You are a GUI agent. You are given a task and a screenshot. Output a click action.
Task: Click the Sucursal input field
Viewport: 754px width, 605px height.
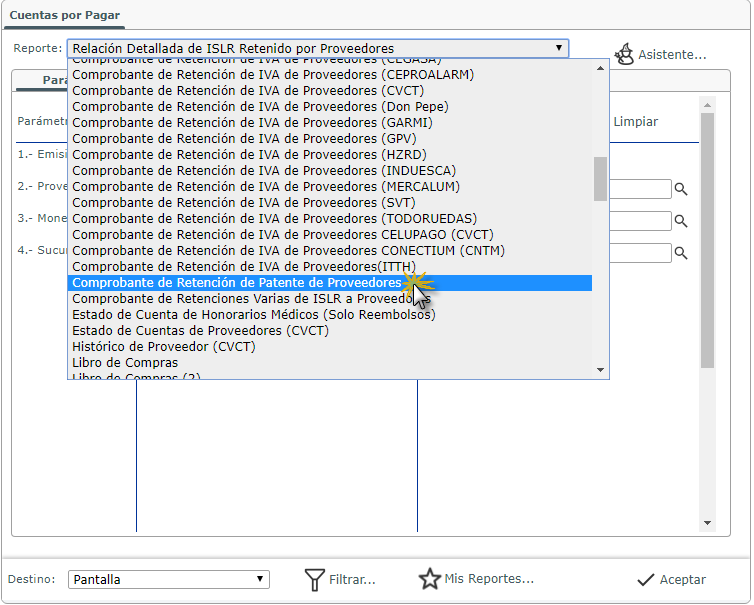pyautogui.click(x=640, y=252)
